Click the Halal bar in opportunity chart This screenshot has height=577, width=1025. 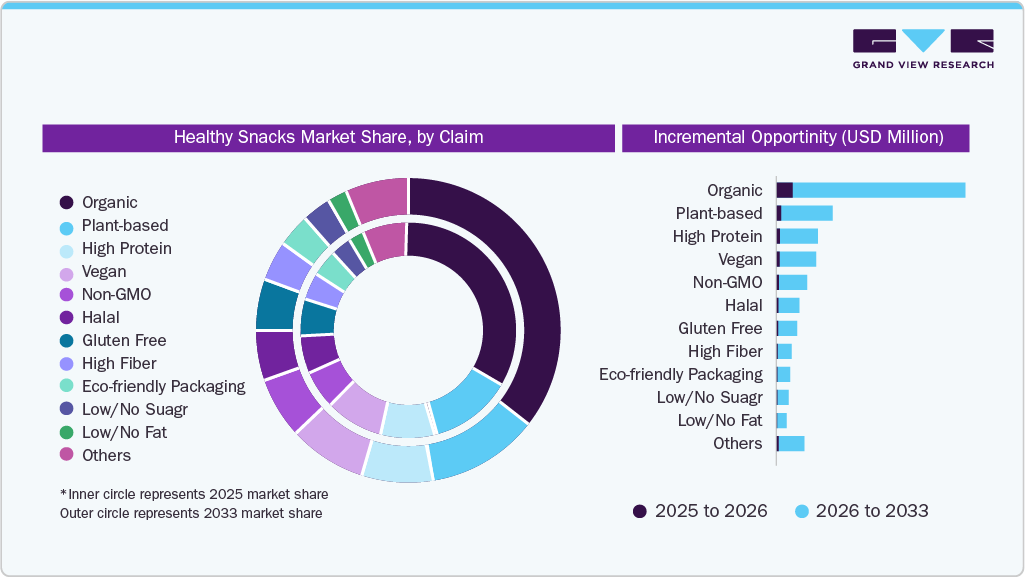coord(788,305)
